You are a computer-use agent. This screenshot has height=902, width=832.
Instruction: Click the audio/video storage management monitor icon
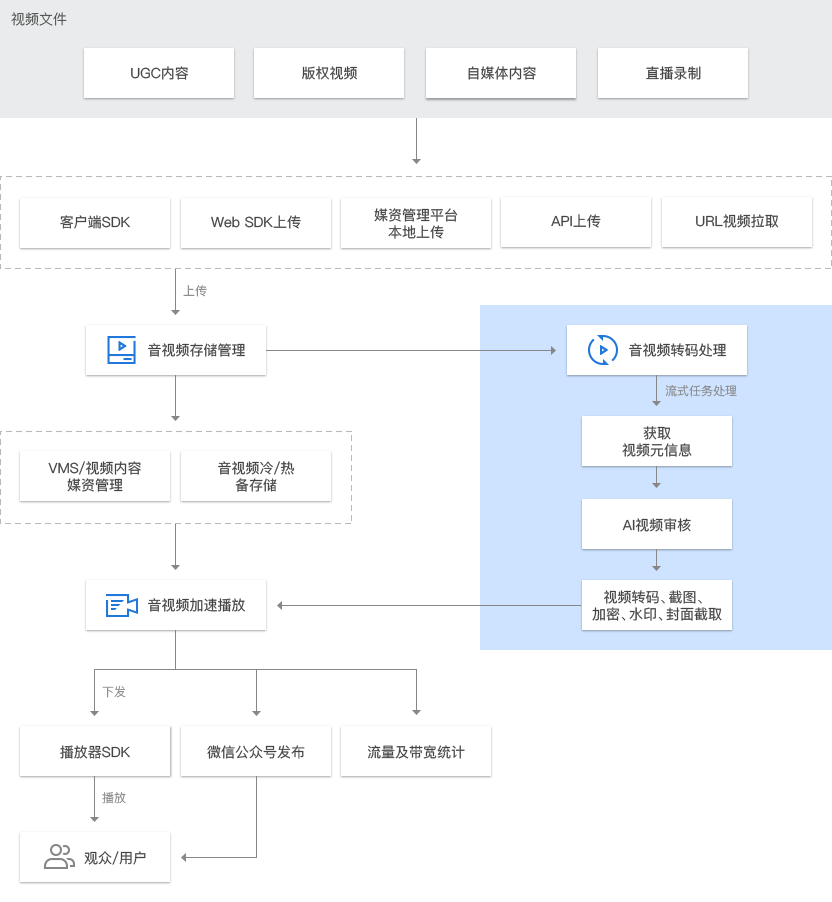(x=121, y=350)
